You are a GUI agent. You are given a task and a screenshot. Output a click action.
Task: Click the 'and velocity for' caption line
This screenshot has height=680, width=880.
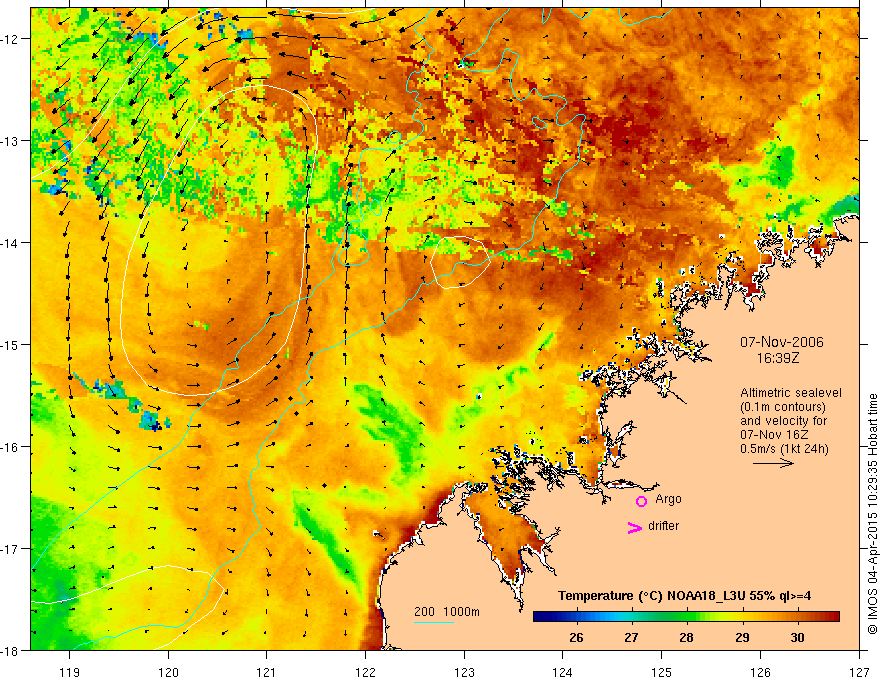(x=783, y=421)
